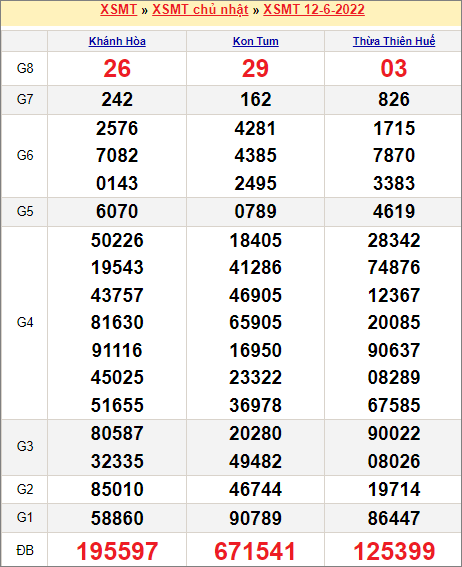Image resolution: width=462 pixels, height=567 pixels.
Task: Open the Kon Tum province link
Action: coord(256,41)
